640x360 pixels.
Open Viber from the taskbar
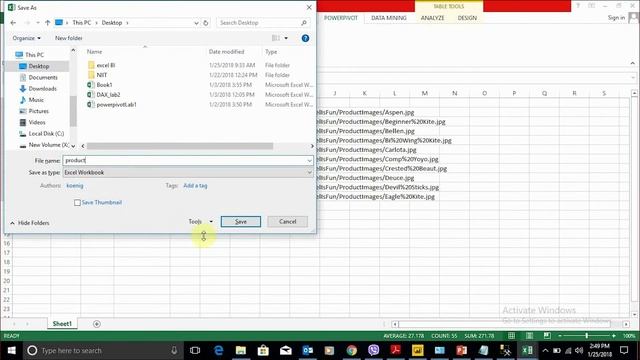(x=373, y=350)
